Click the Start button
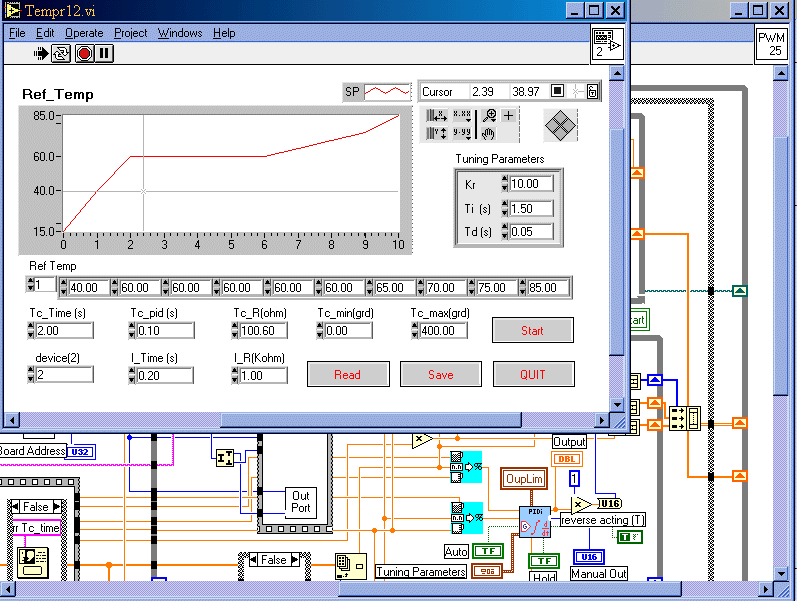 point(533,330)
